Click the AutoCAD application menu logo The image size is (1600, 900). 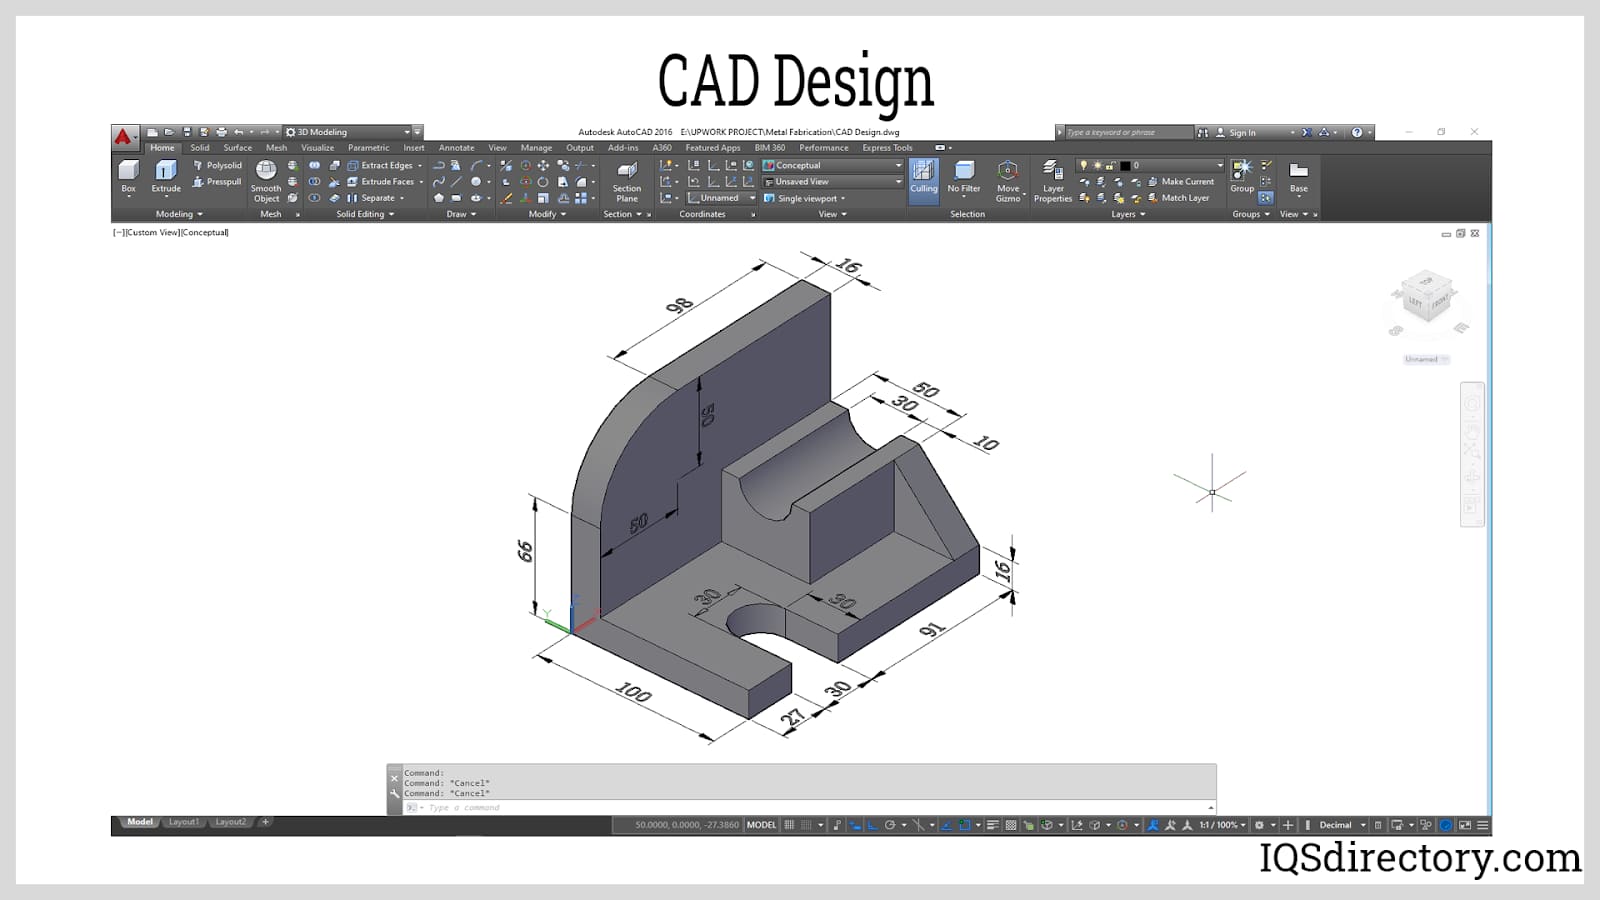click(x=123, y=137)
